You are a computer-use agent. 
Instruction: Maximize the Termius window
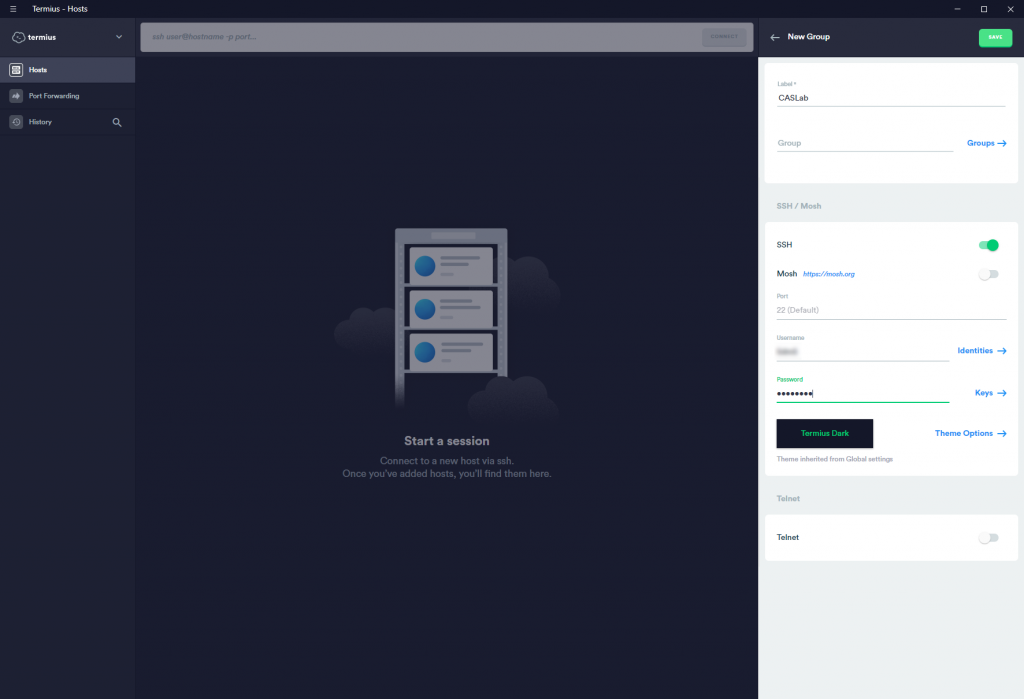click(984, 9)
